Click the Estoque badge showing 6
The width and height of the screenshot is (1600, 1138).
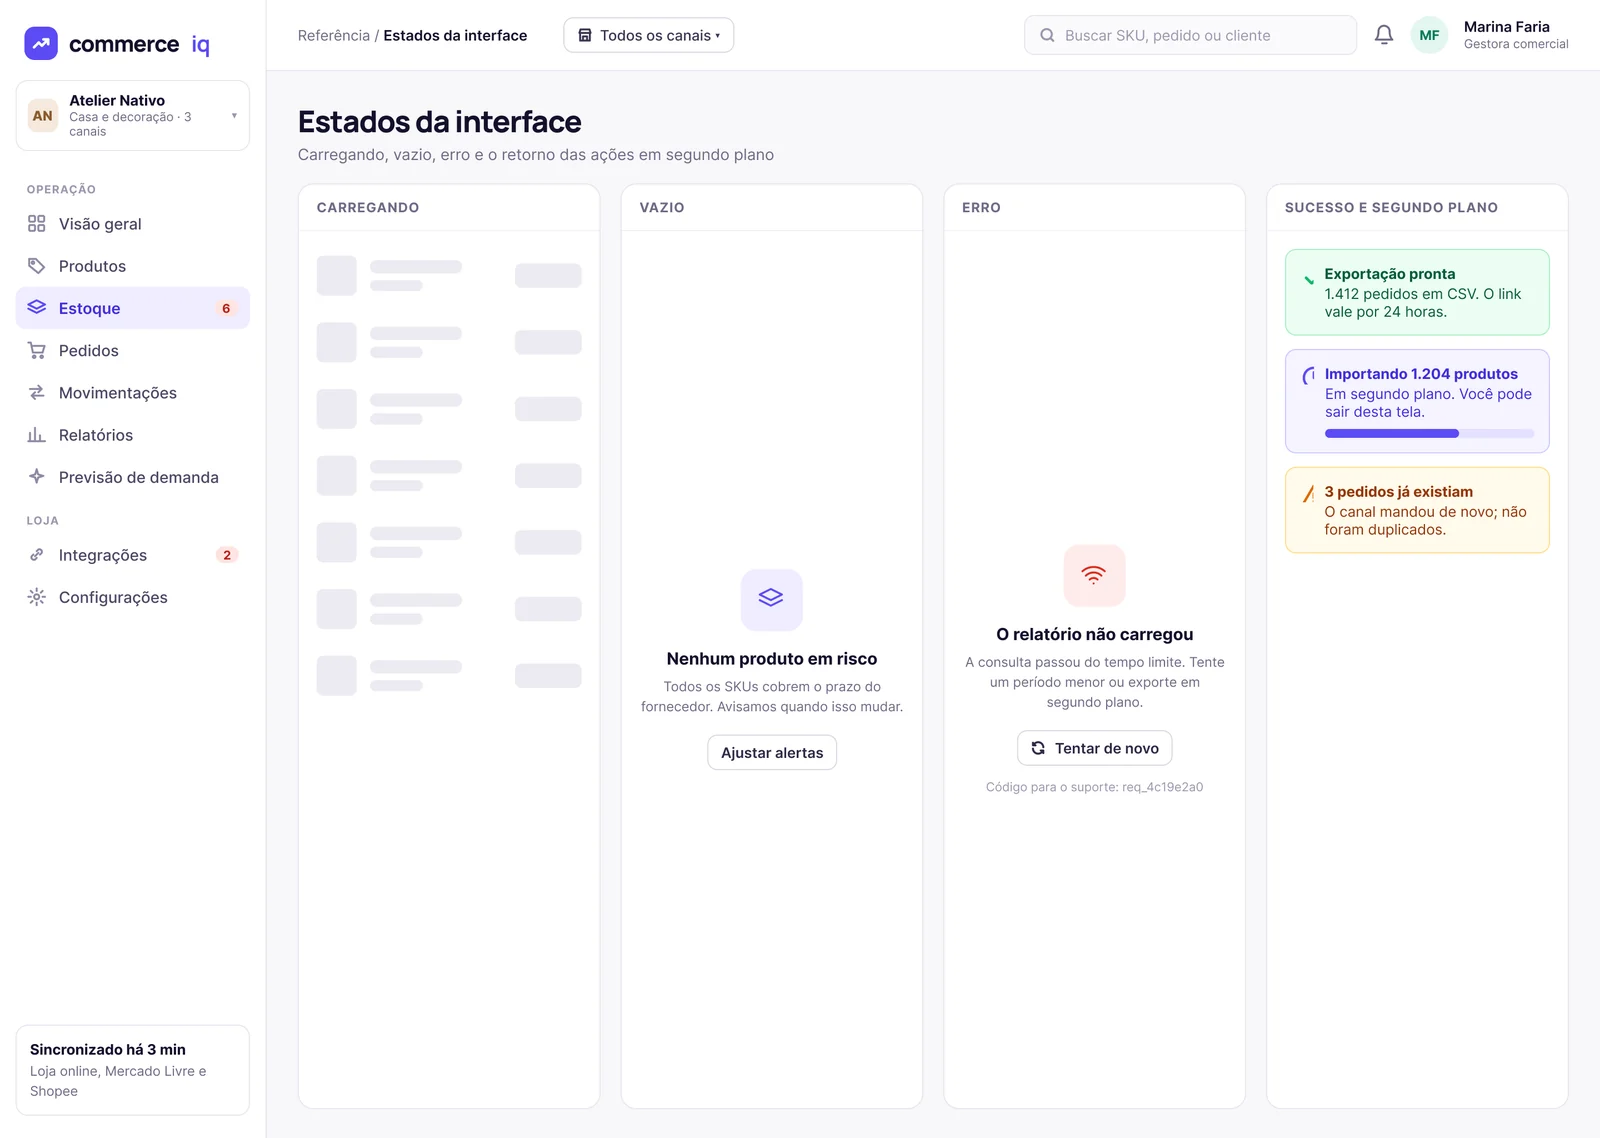(226, 308)
